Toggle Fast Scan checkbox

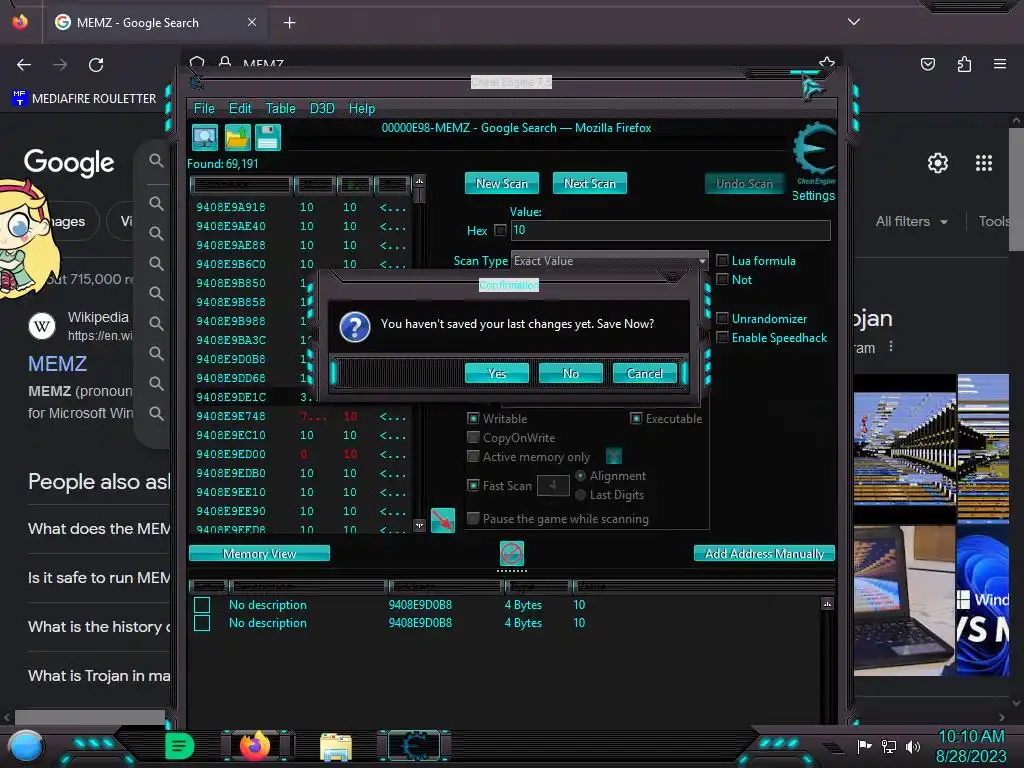pos(473,485)
